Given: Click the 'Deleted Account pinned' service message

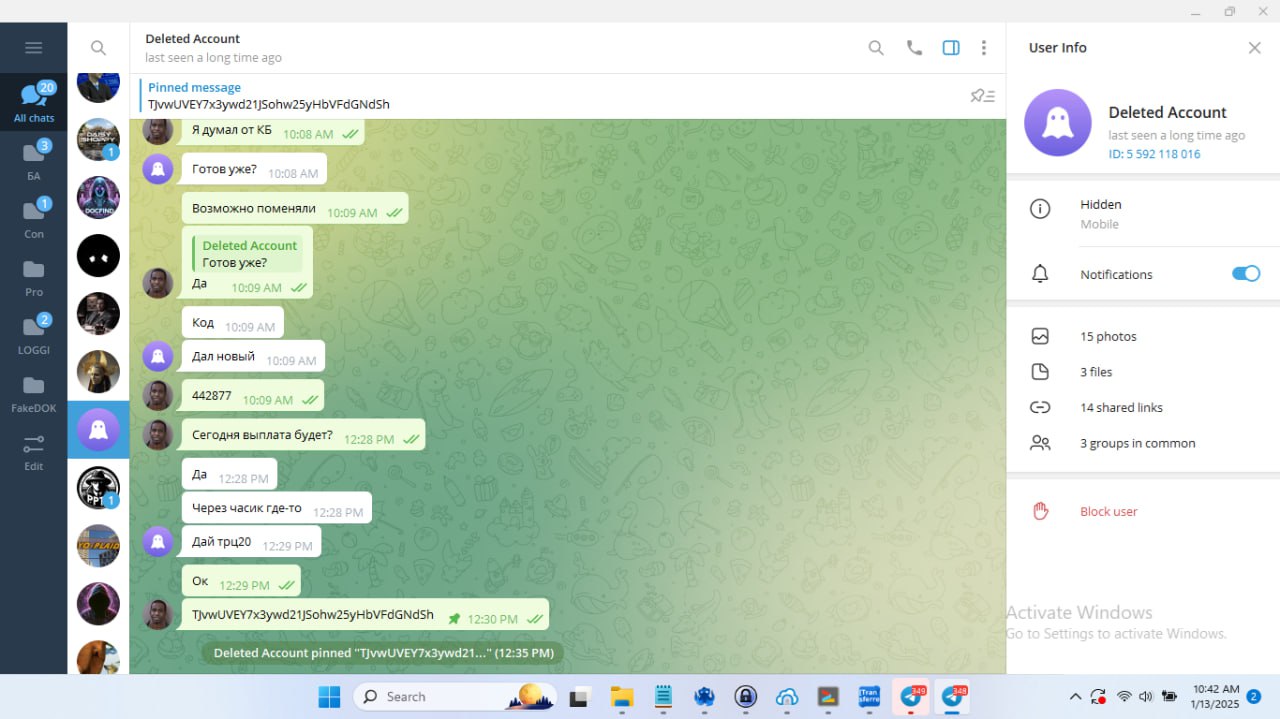Looking at the screenshot, I should pyautogui.click(x=383, y=653).
